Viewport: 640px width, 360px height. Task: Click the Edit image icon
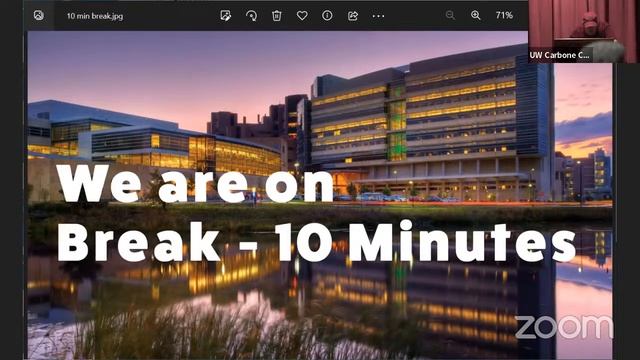(226, 16)
